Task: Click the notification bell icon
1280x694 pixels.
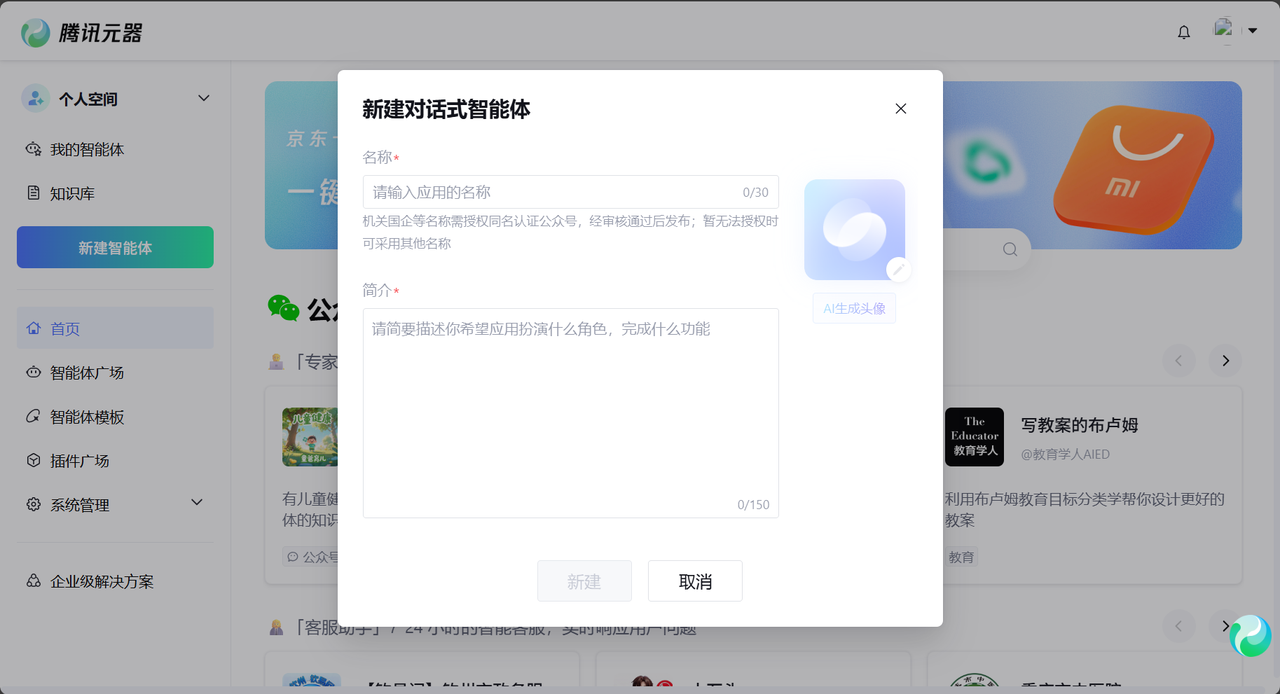Action: click(1184, 32)
